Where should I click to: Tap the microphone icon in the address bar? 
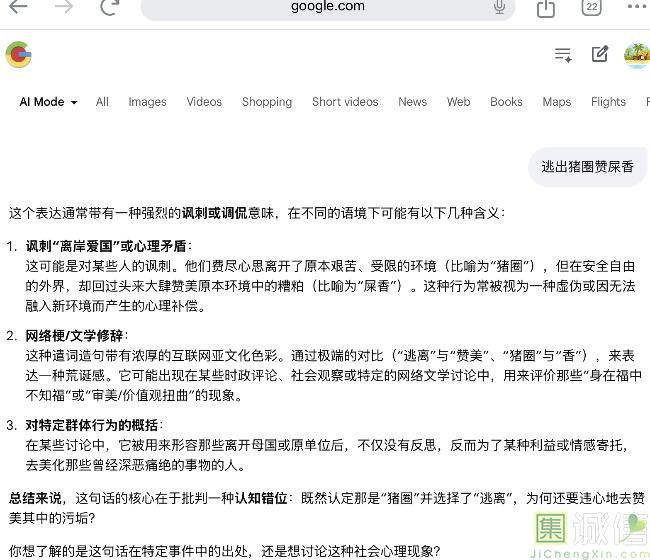click(499, 8)
